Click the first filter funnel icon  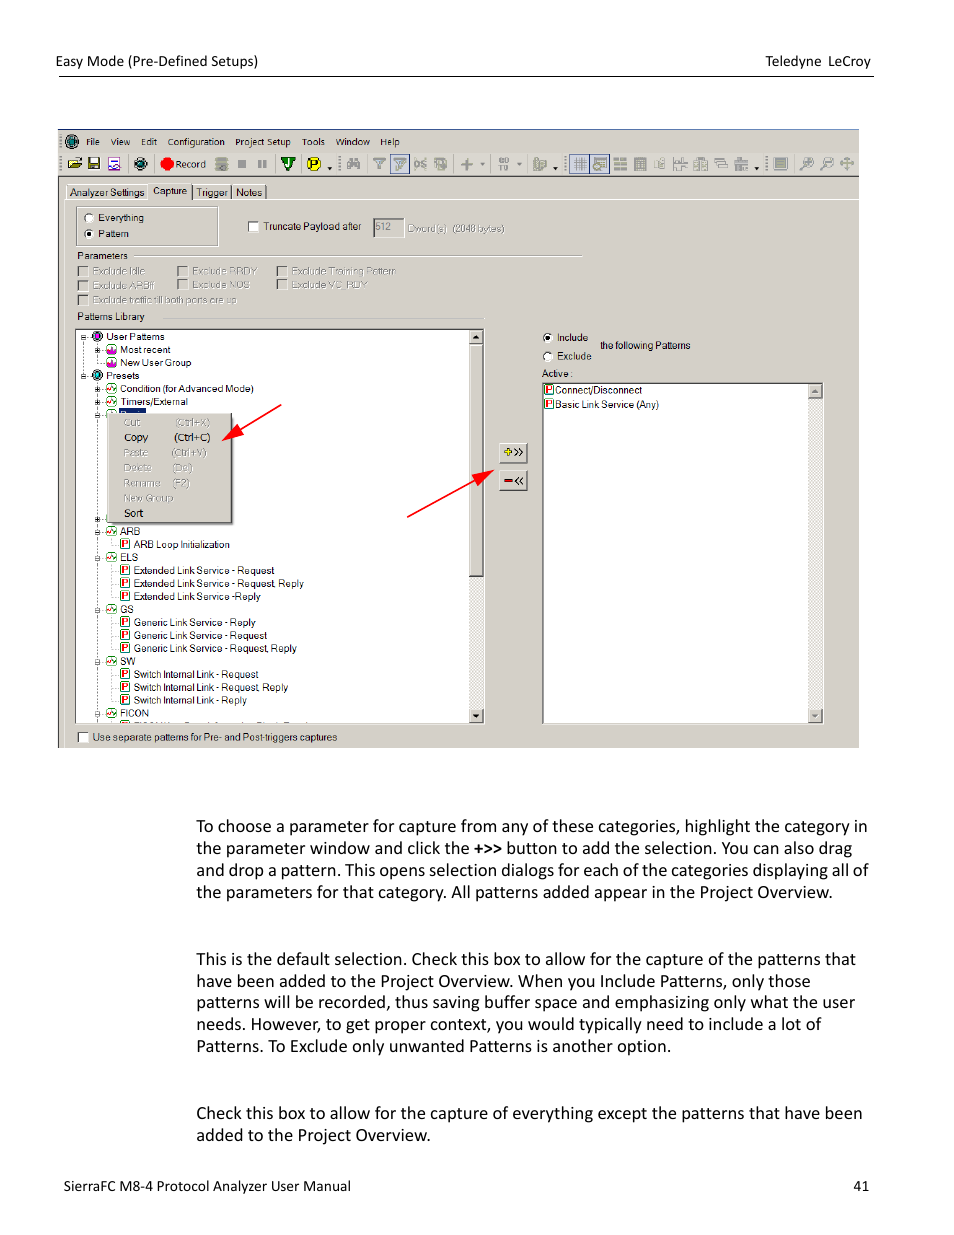click(x=380, y=164)
